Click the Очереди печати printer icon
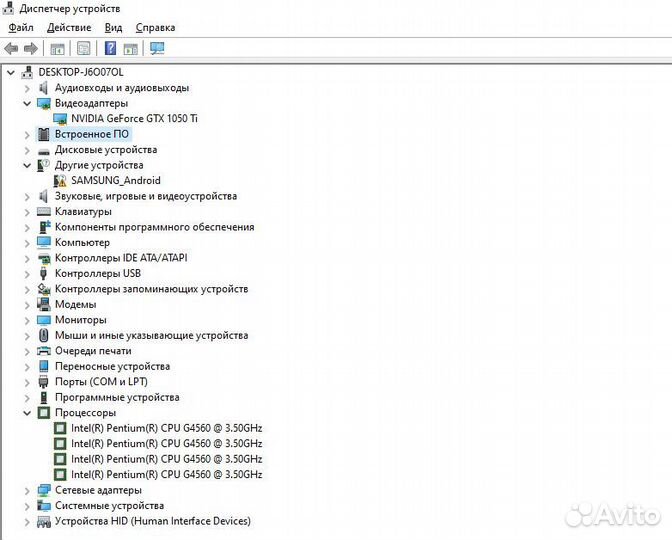 pos(44,351)
